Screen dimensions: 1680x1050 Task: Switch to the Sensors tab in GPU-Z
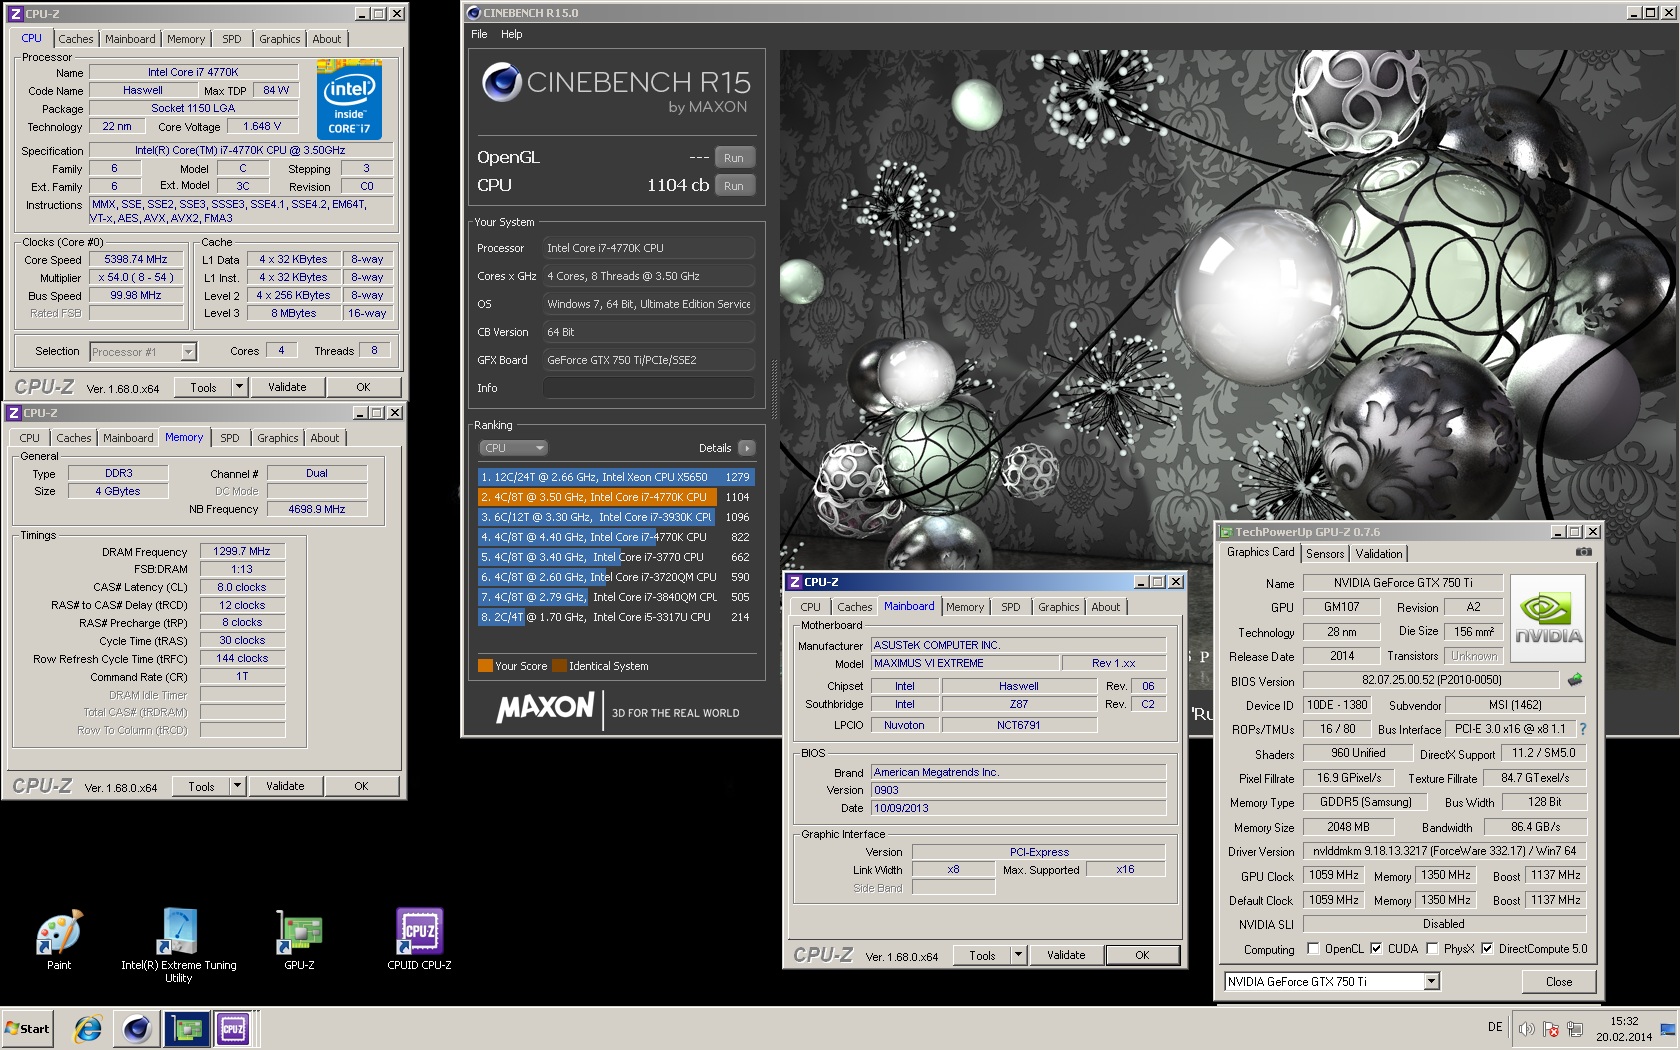coord(1325,554)
